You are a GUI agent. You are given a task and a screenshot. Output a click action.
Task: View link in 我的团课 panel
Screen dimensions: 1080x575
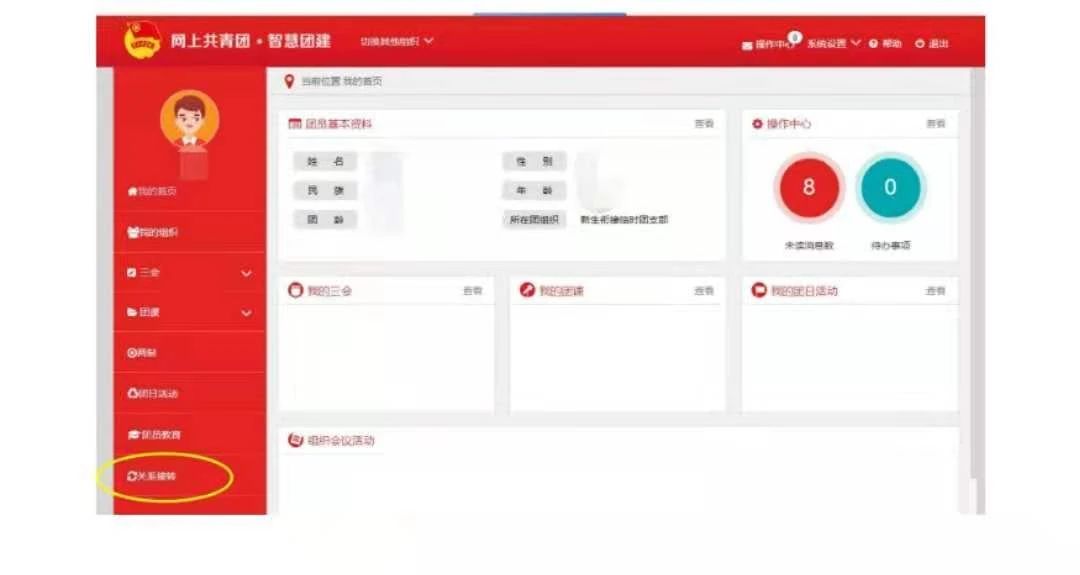704,291
